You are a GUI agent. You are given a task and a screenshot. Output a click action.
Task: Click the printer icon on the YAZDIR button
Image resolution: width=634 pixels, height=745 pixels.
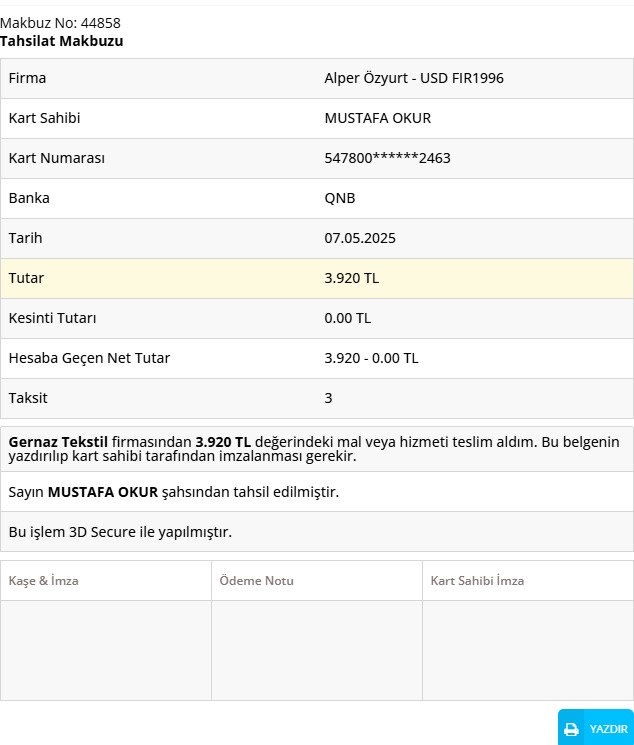click(571, 729)
